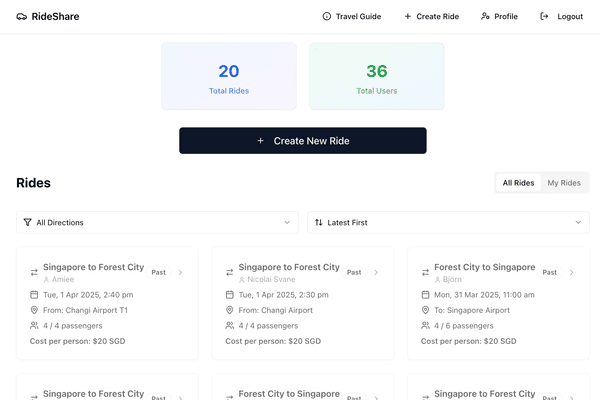
Task: Click the Past badge on Amiee's ride
Action: pos(158,272)
